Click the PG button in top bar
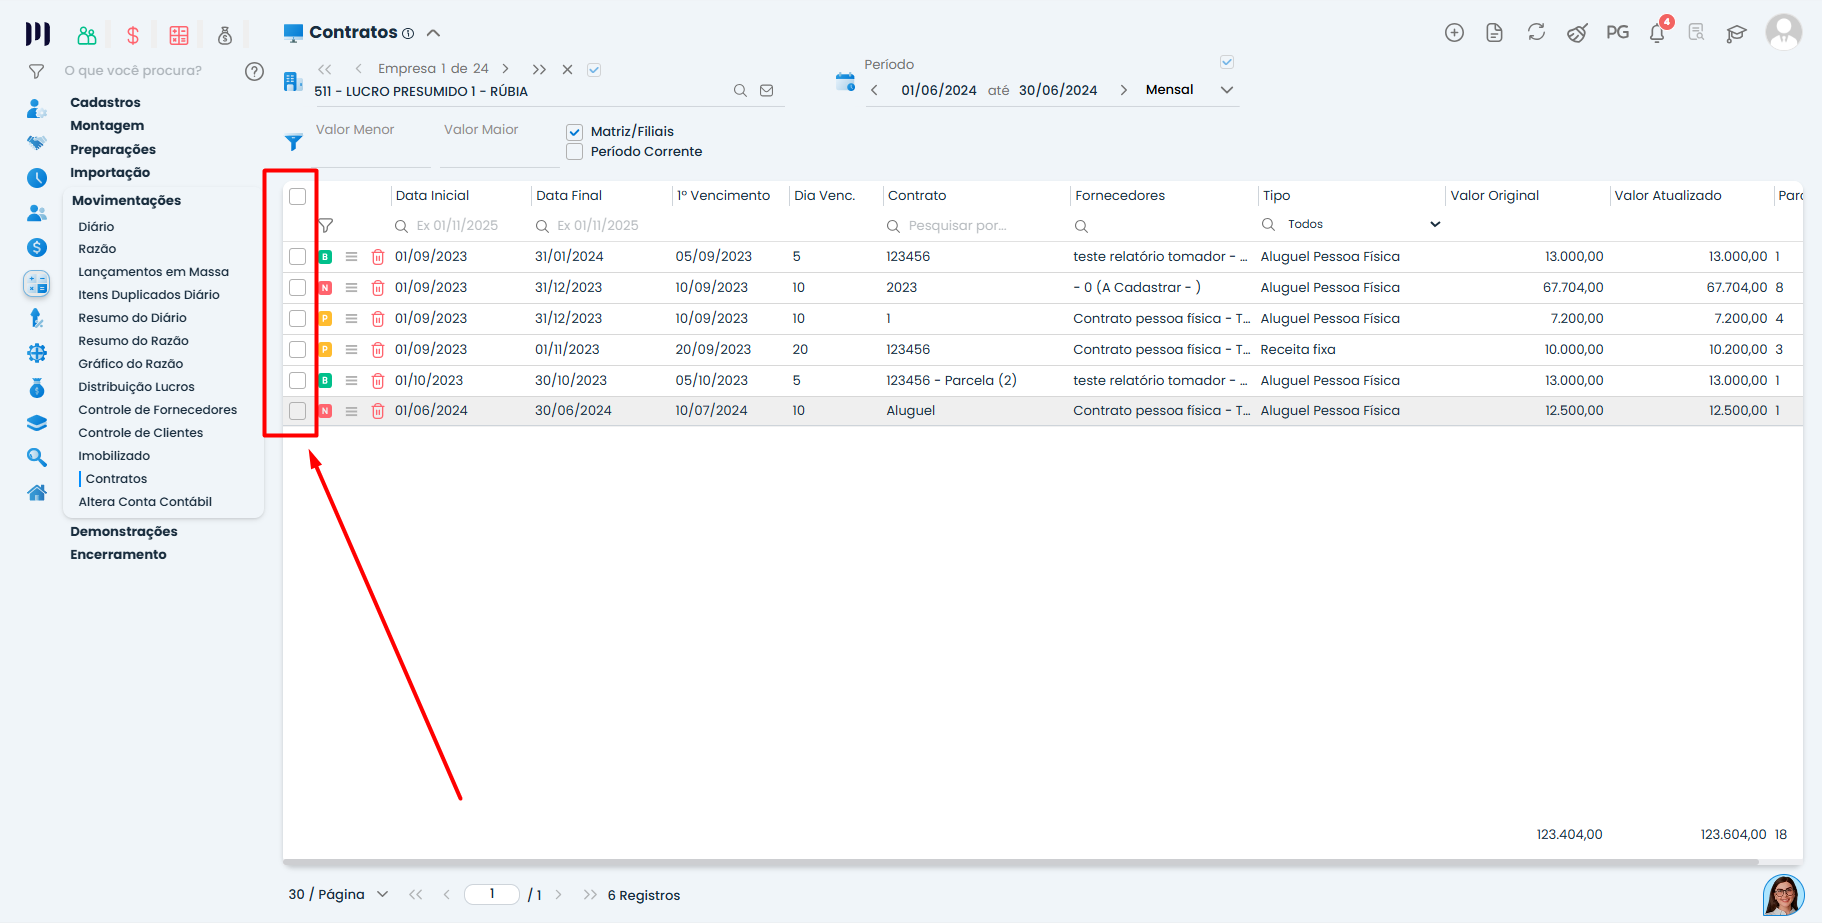This screenshot has height=923, width=1822. [x=1617, y=33]
